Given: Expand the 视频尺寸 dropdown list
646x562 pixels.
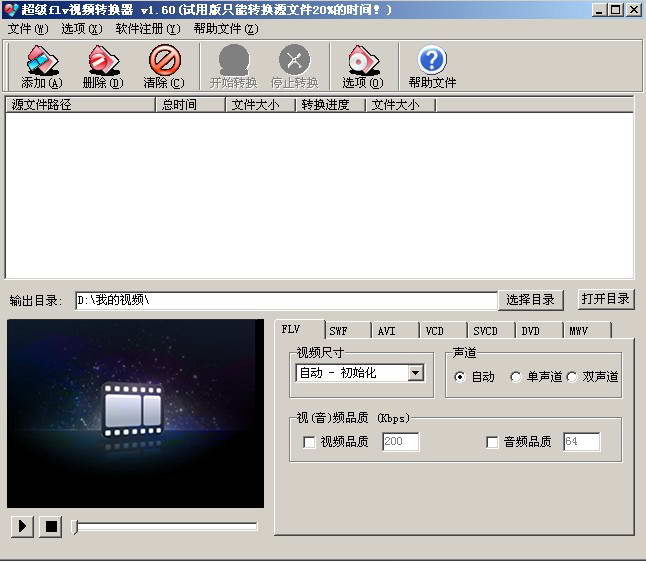Looking at the screenshot, I should (x=416, y=373).
